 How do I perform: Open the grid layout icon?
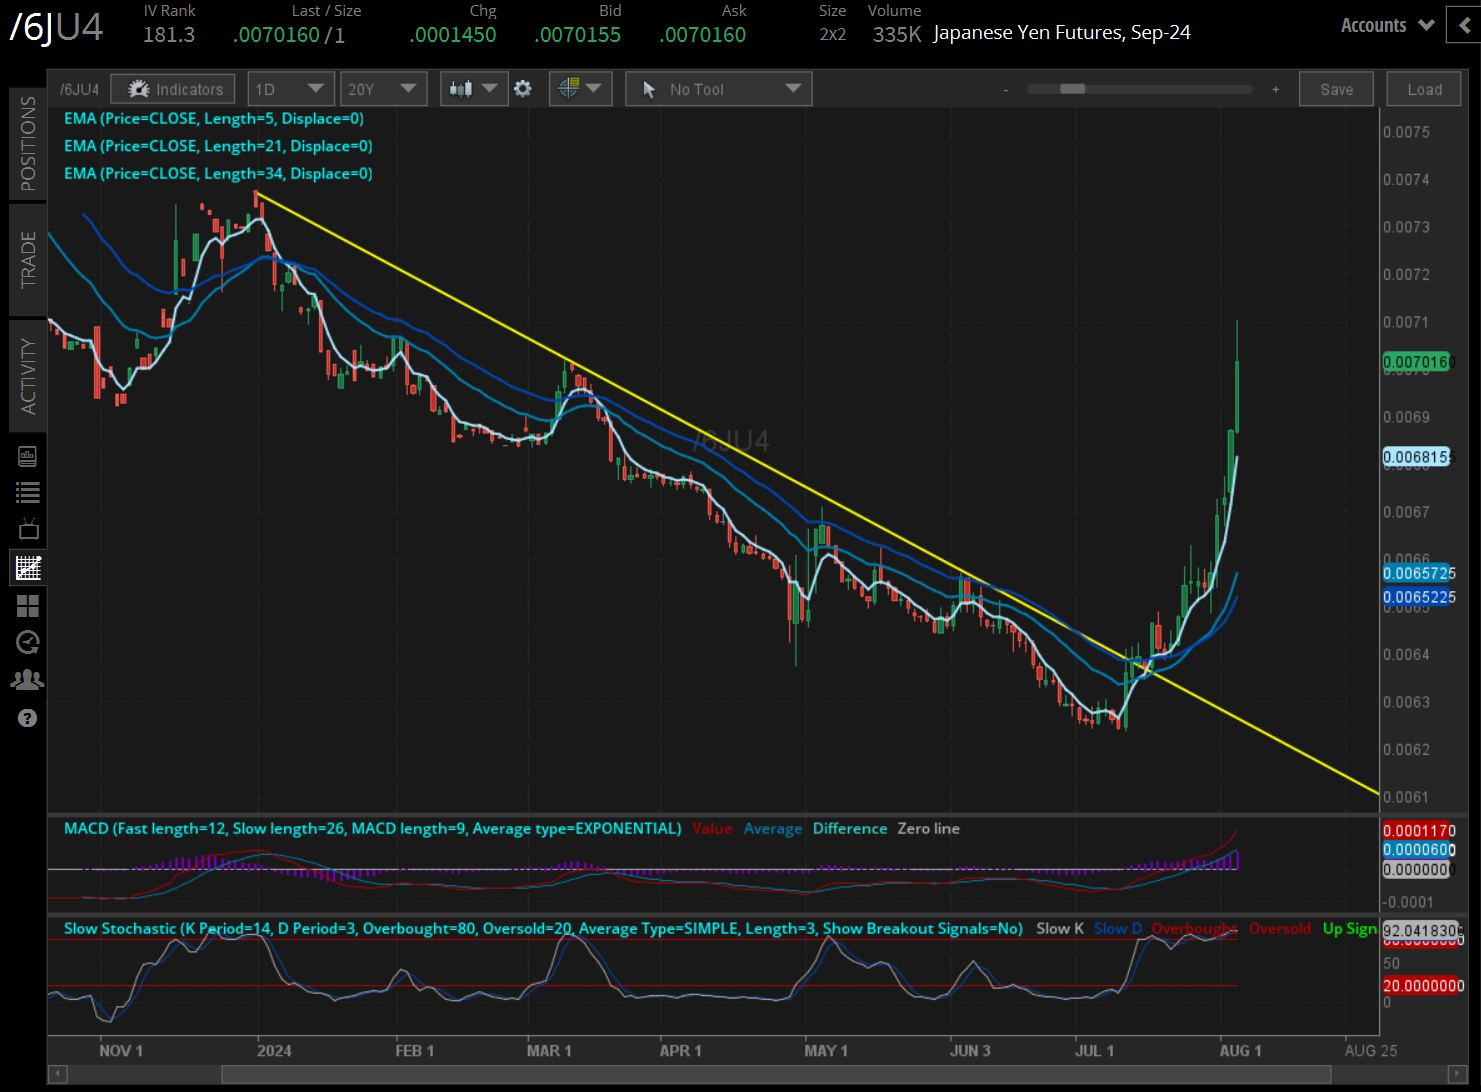coord(27,605)
